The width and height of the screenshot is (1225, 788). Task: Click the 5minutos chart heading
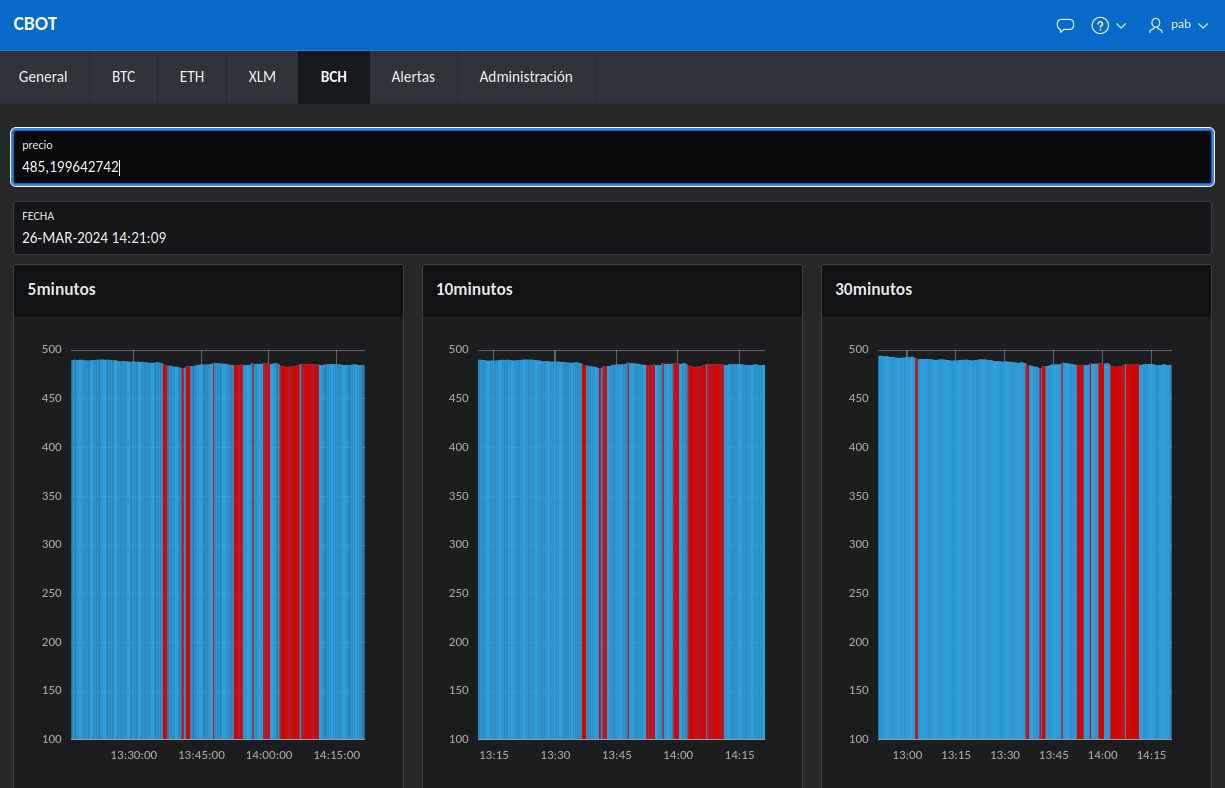pos(62,289)
